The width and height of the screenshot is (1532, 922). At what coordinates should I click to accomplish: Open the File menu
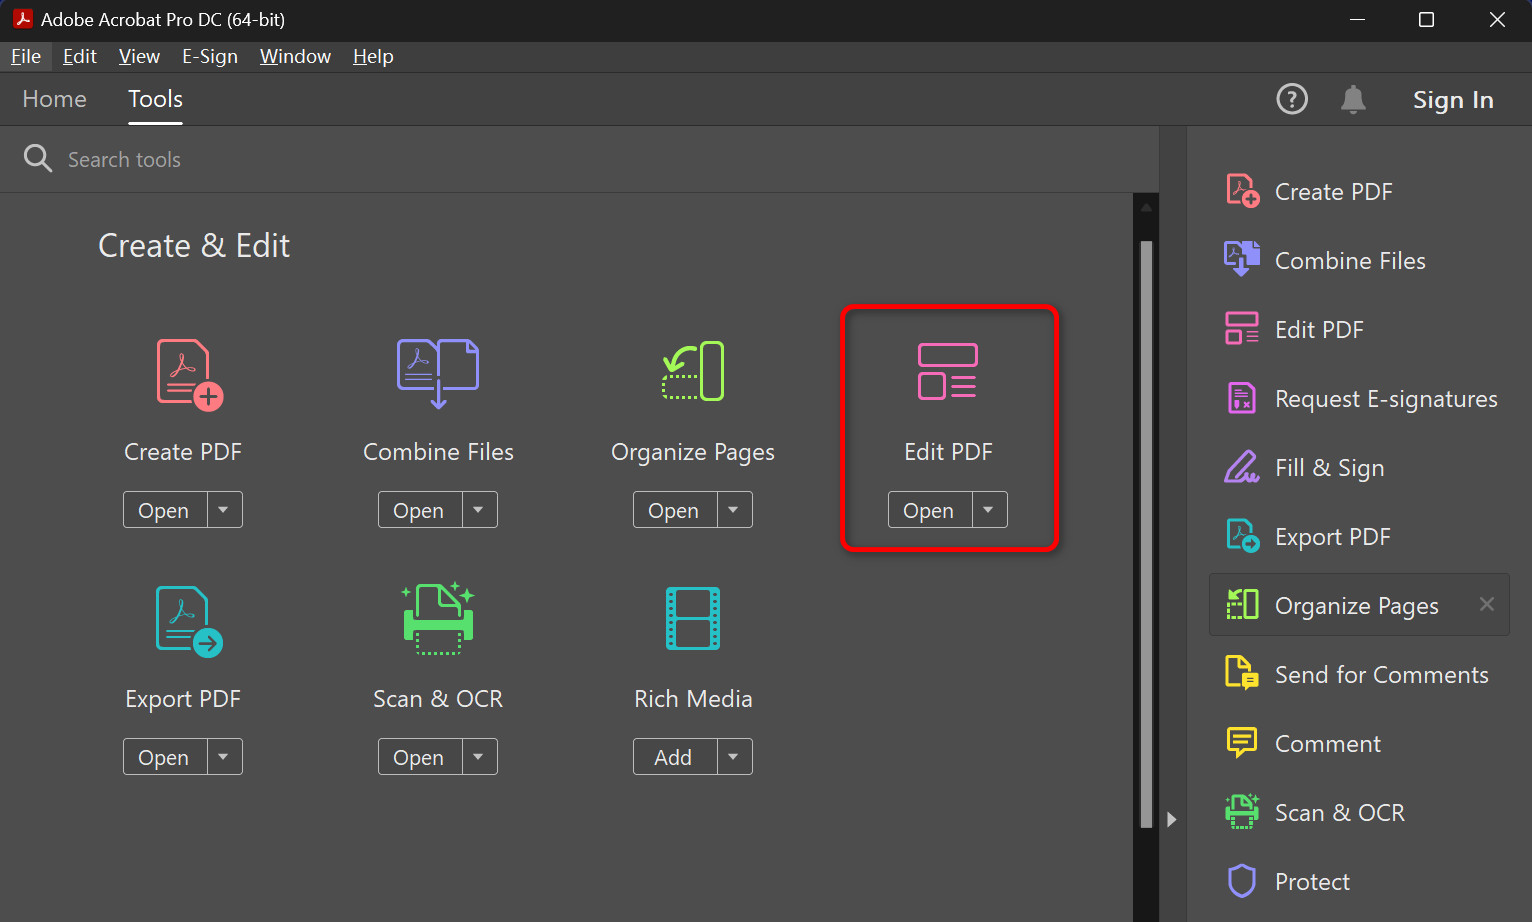(x=26, y=56)
